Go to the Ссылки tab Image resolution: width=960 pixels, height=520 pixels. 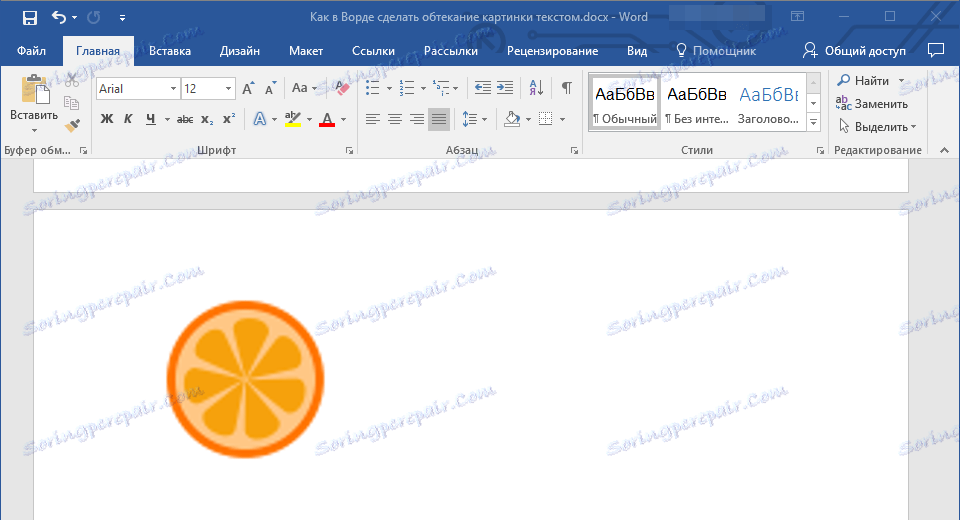[x=373, y=51]
